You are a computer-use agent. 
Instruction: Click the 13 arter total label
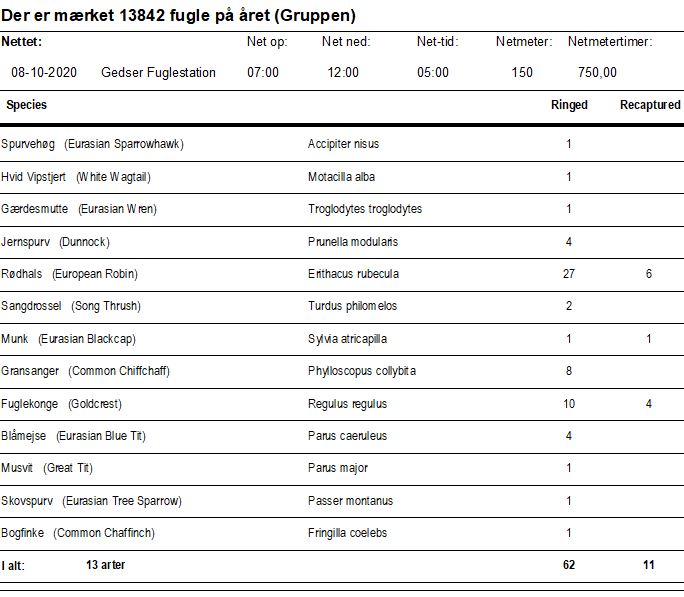[x=106, y=565]
